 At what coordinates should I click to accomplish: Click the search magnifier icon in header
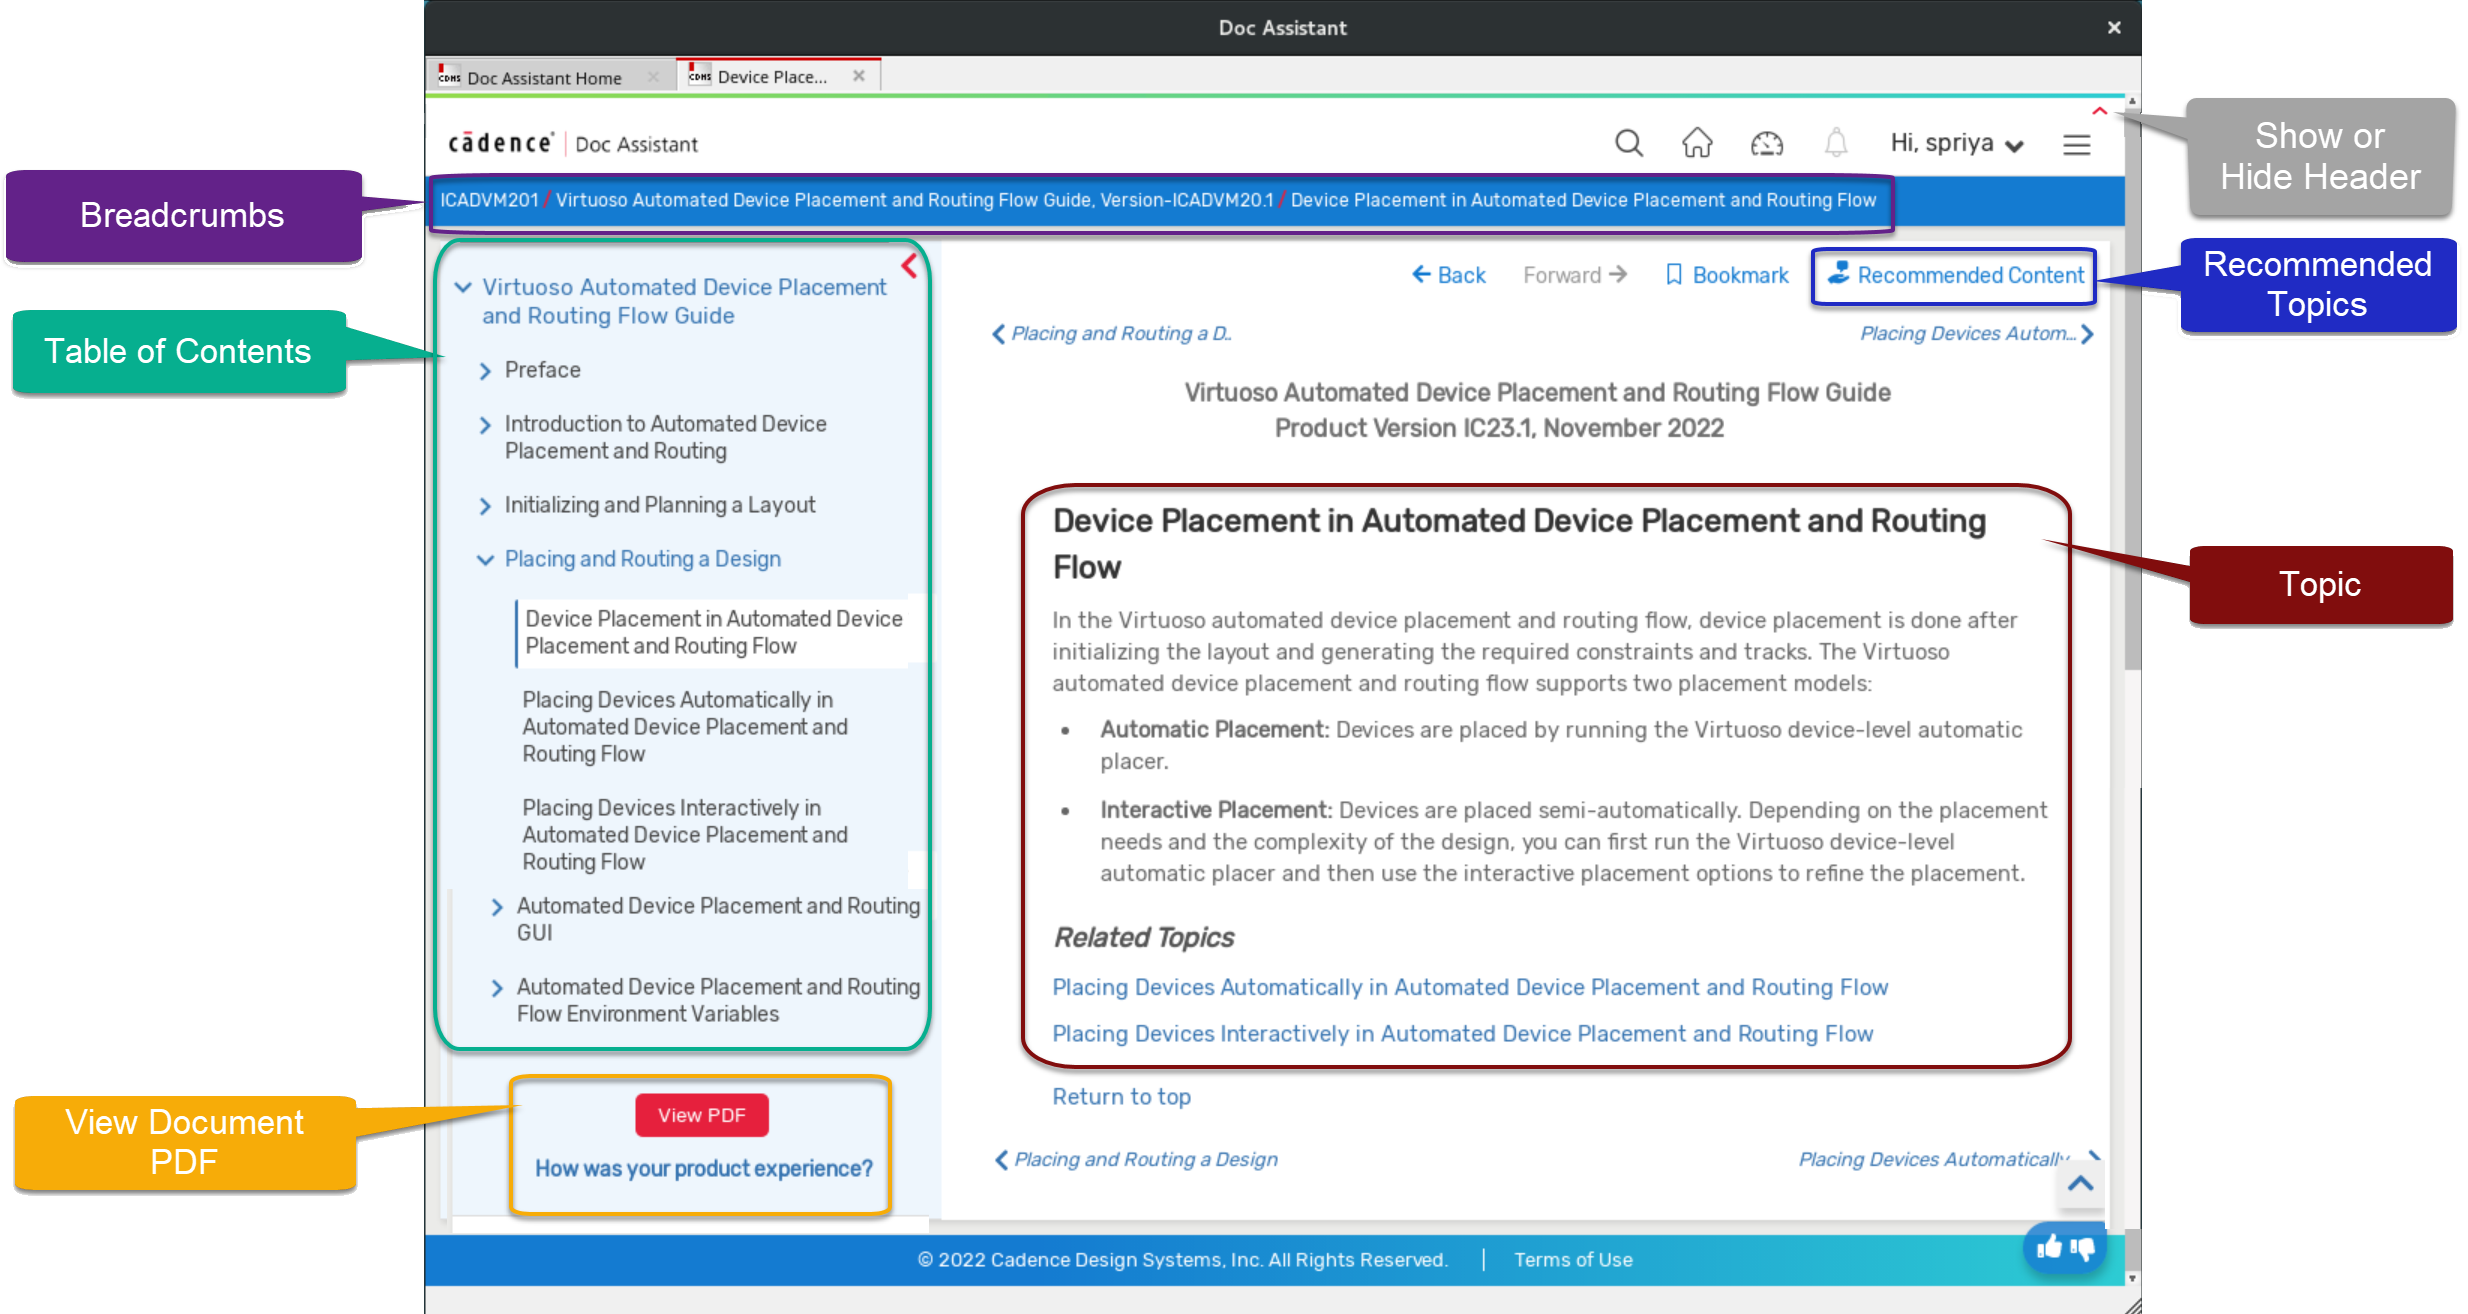click(x=1628, y=144)
